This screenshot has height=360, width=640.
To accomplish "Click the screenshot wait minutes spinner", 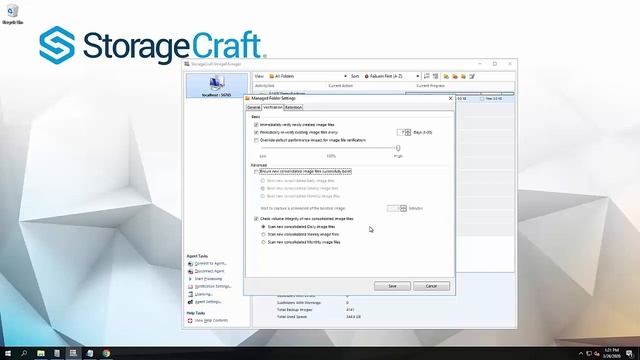I will 403,208.
